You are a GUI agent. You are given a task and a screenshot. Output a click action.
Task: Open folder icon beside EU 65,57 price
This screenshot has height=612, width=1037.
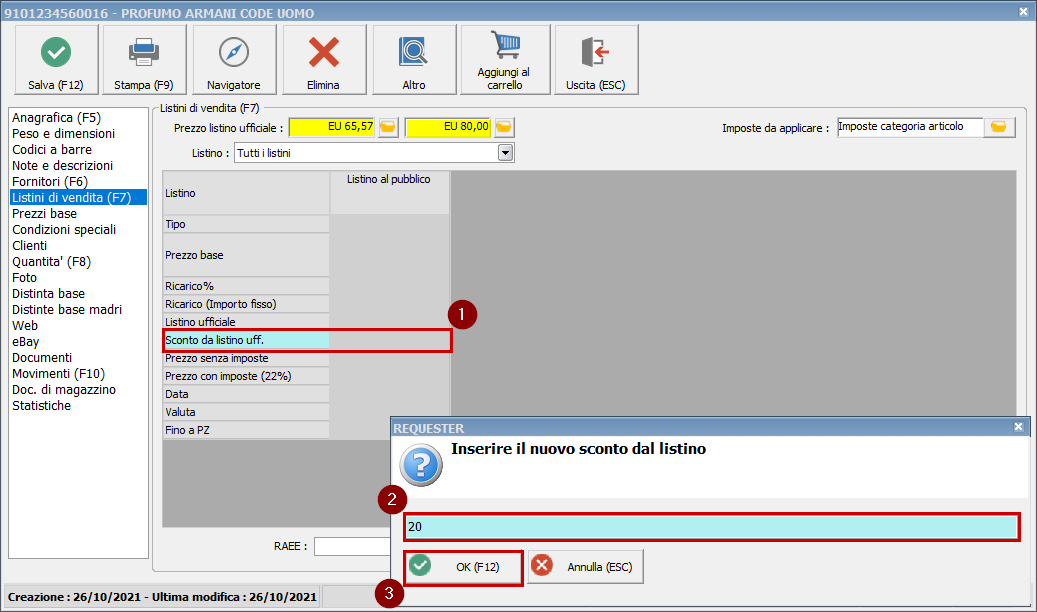pyautogui.click(x=388, y=127)
